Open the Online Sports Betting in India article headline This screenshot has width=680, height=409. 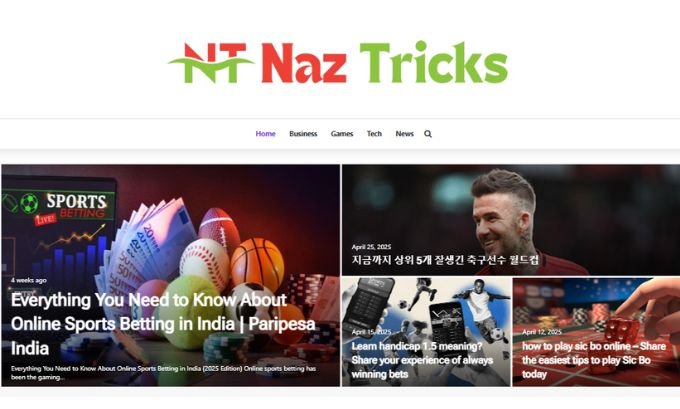click(x=163, y=324)
